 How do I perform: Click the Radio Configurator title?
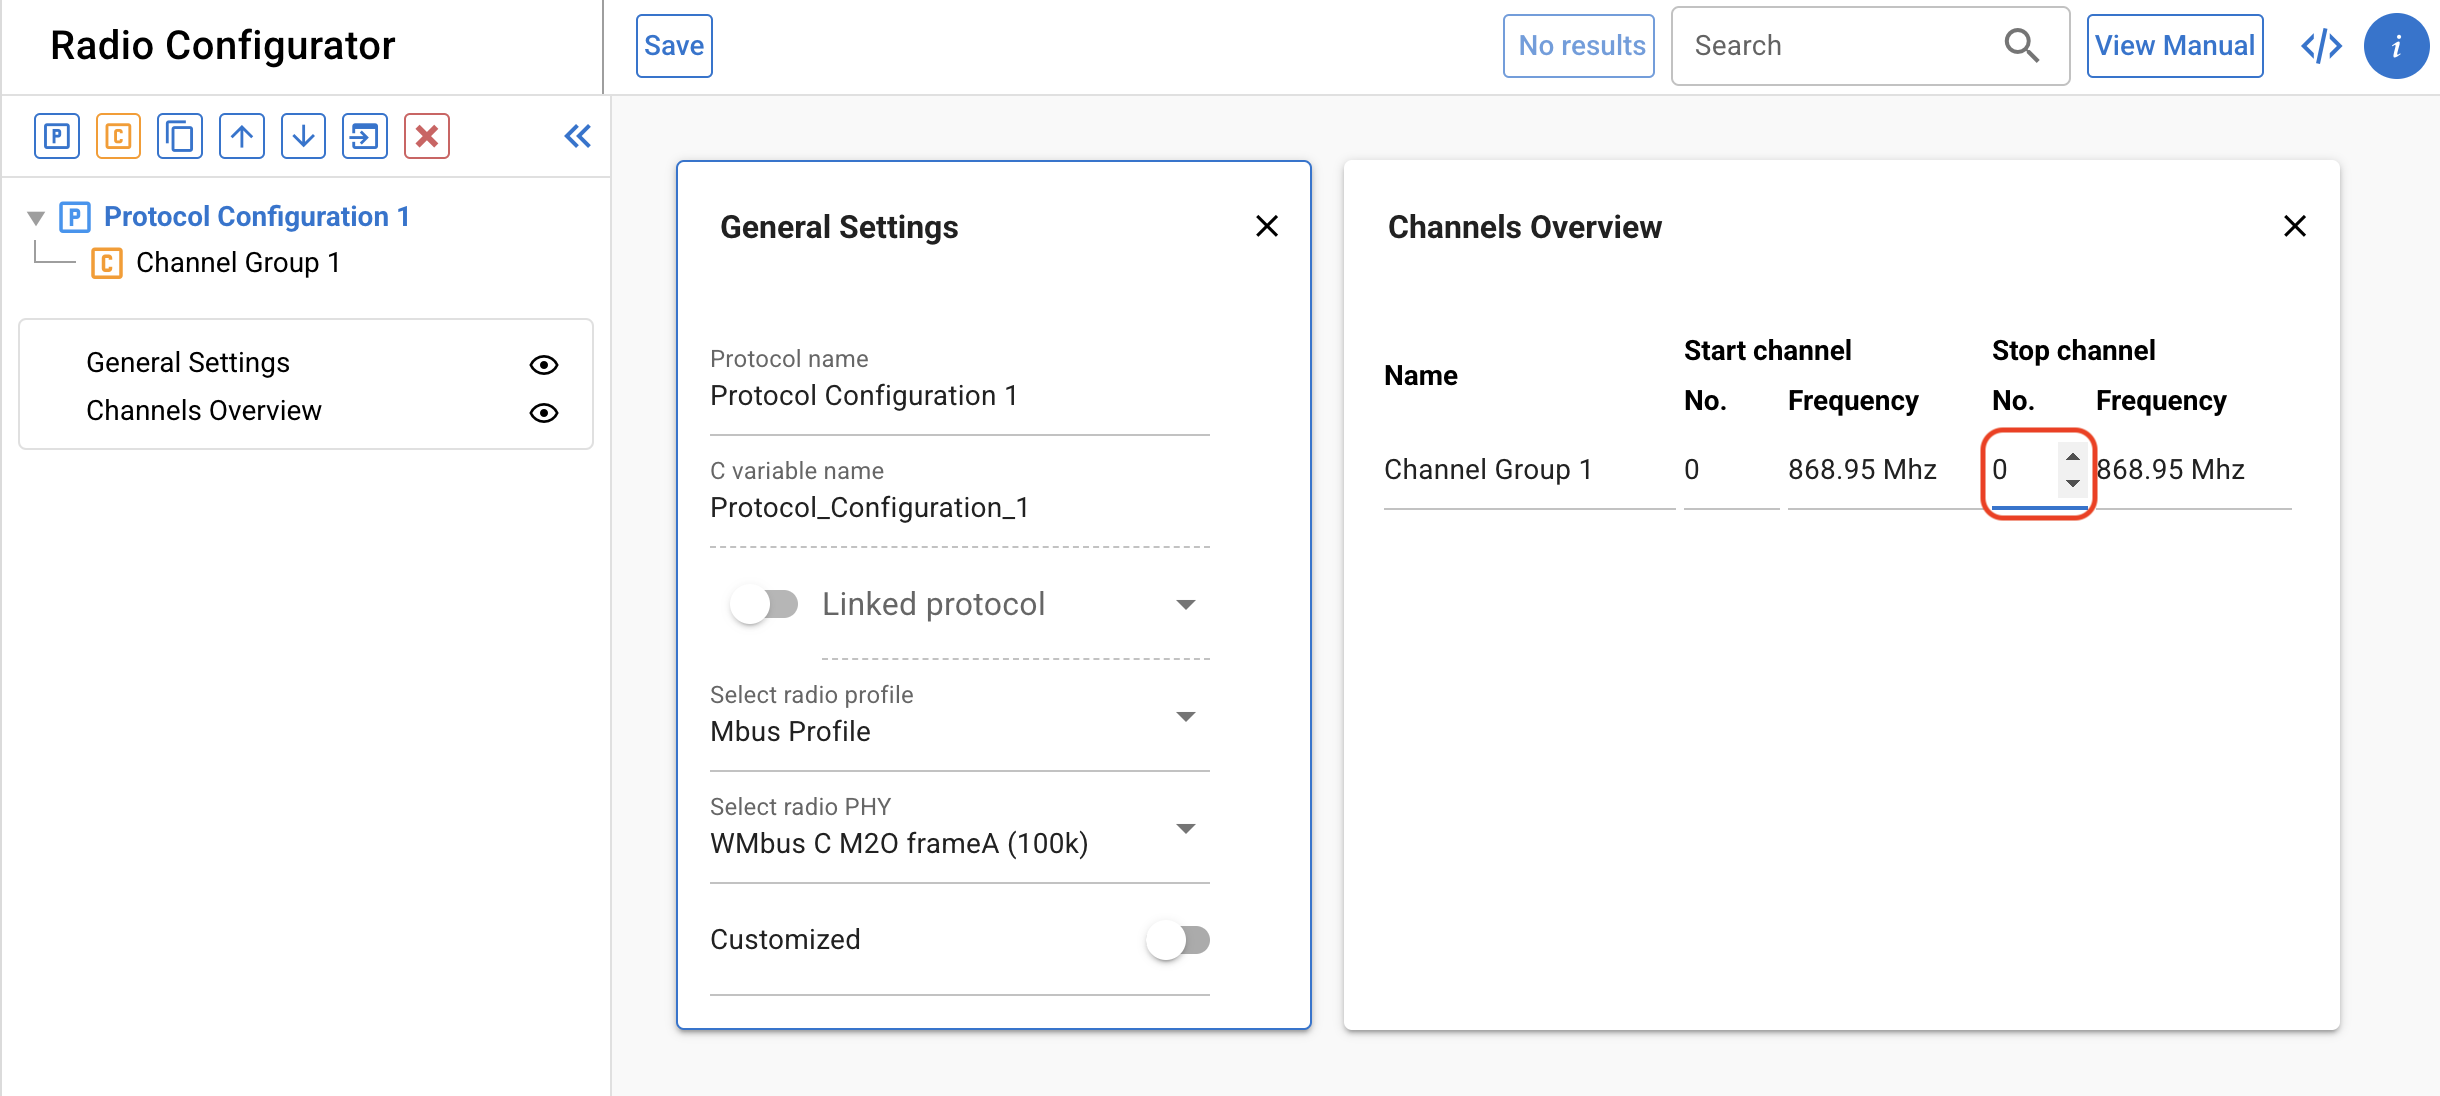pyautogui.click(x=223, y=46)
